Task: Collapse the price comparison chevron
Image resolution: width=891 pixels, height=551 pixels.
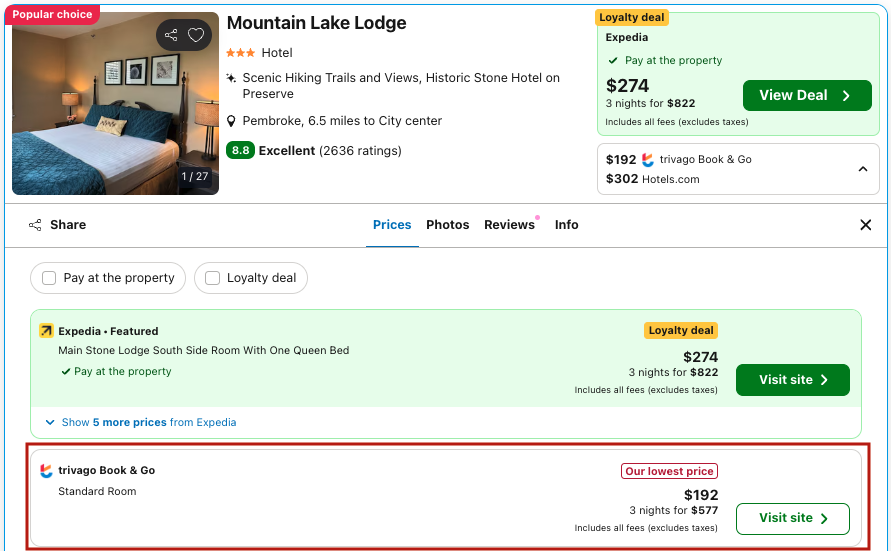Action: (863, 169)
